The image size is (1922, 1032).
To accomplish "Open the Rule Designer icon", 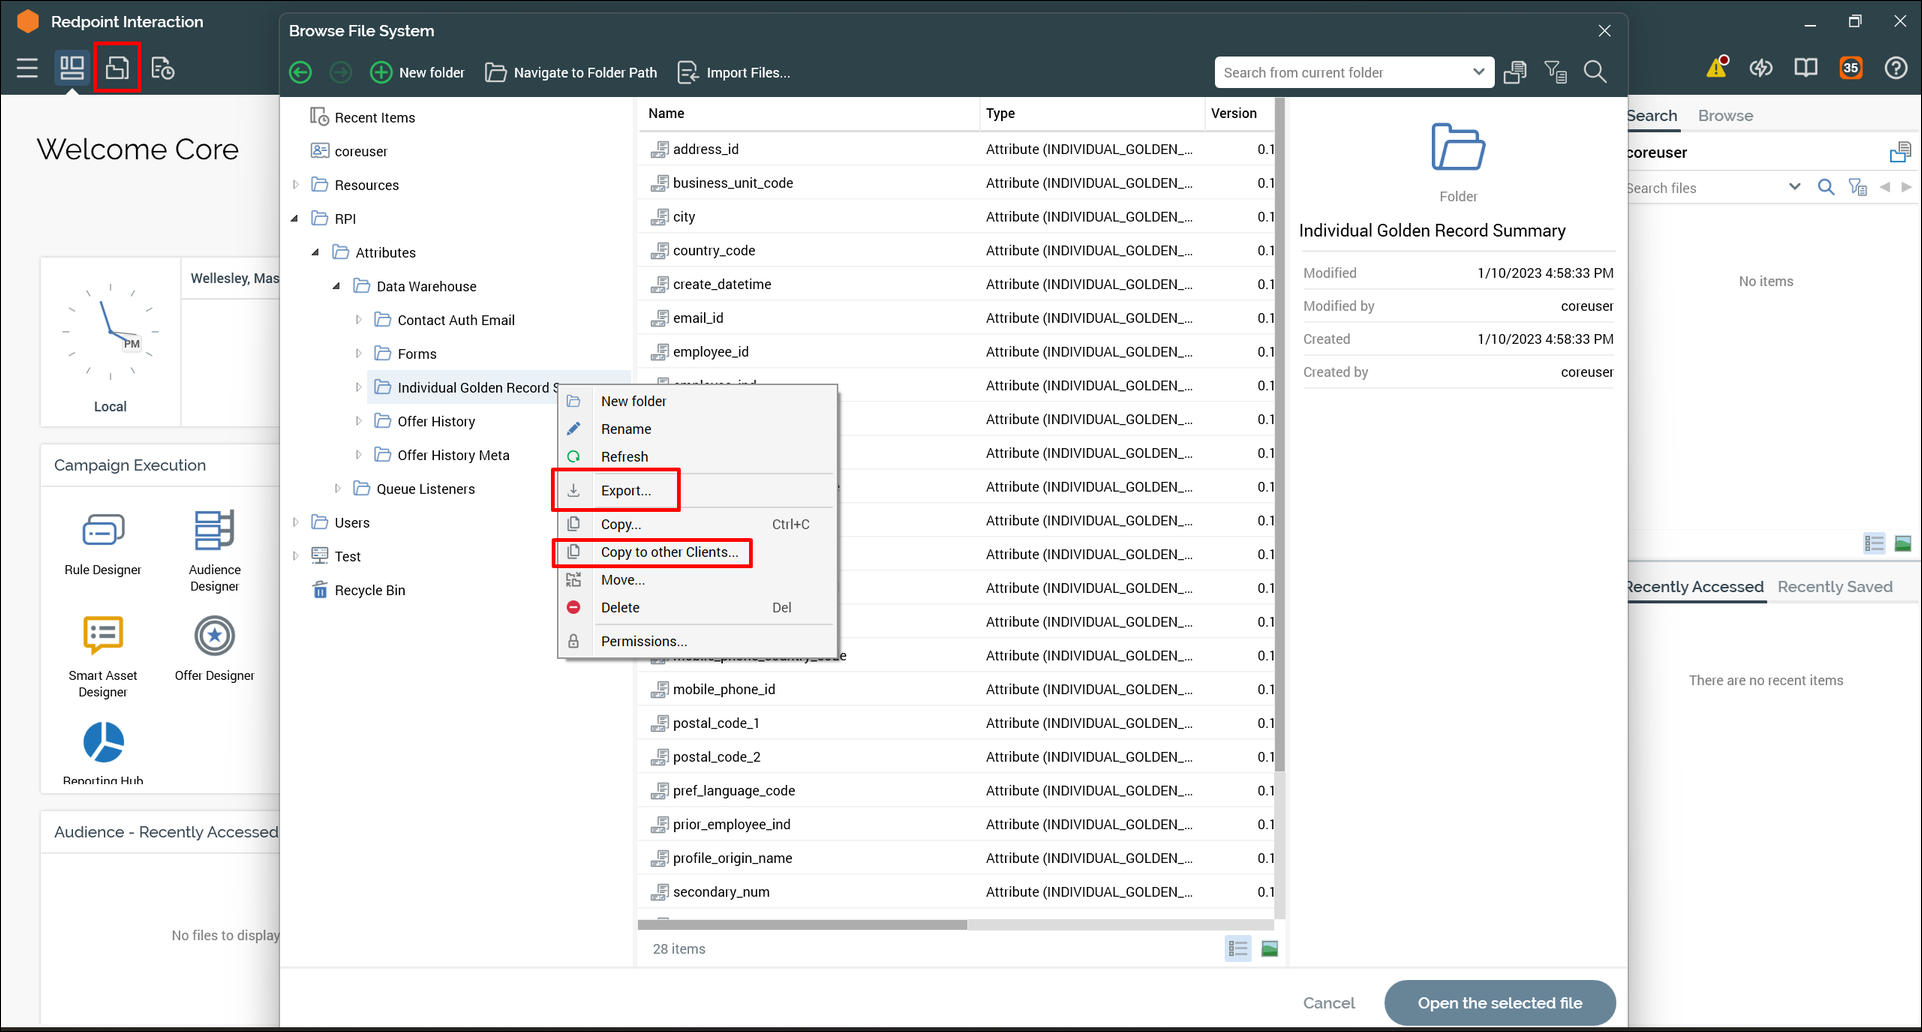I will pos(103,531).
